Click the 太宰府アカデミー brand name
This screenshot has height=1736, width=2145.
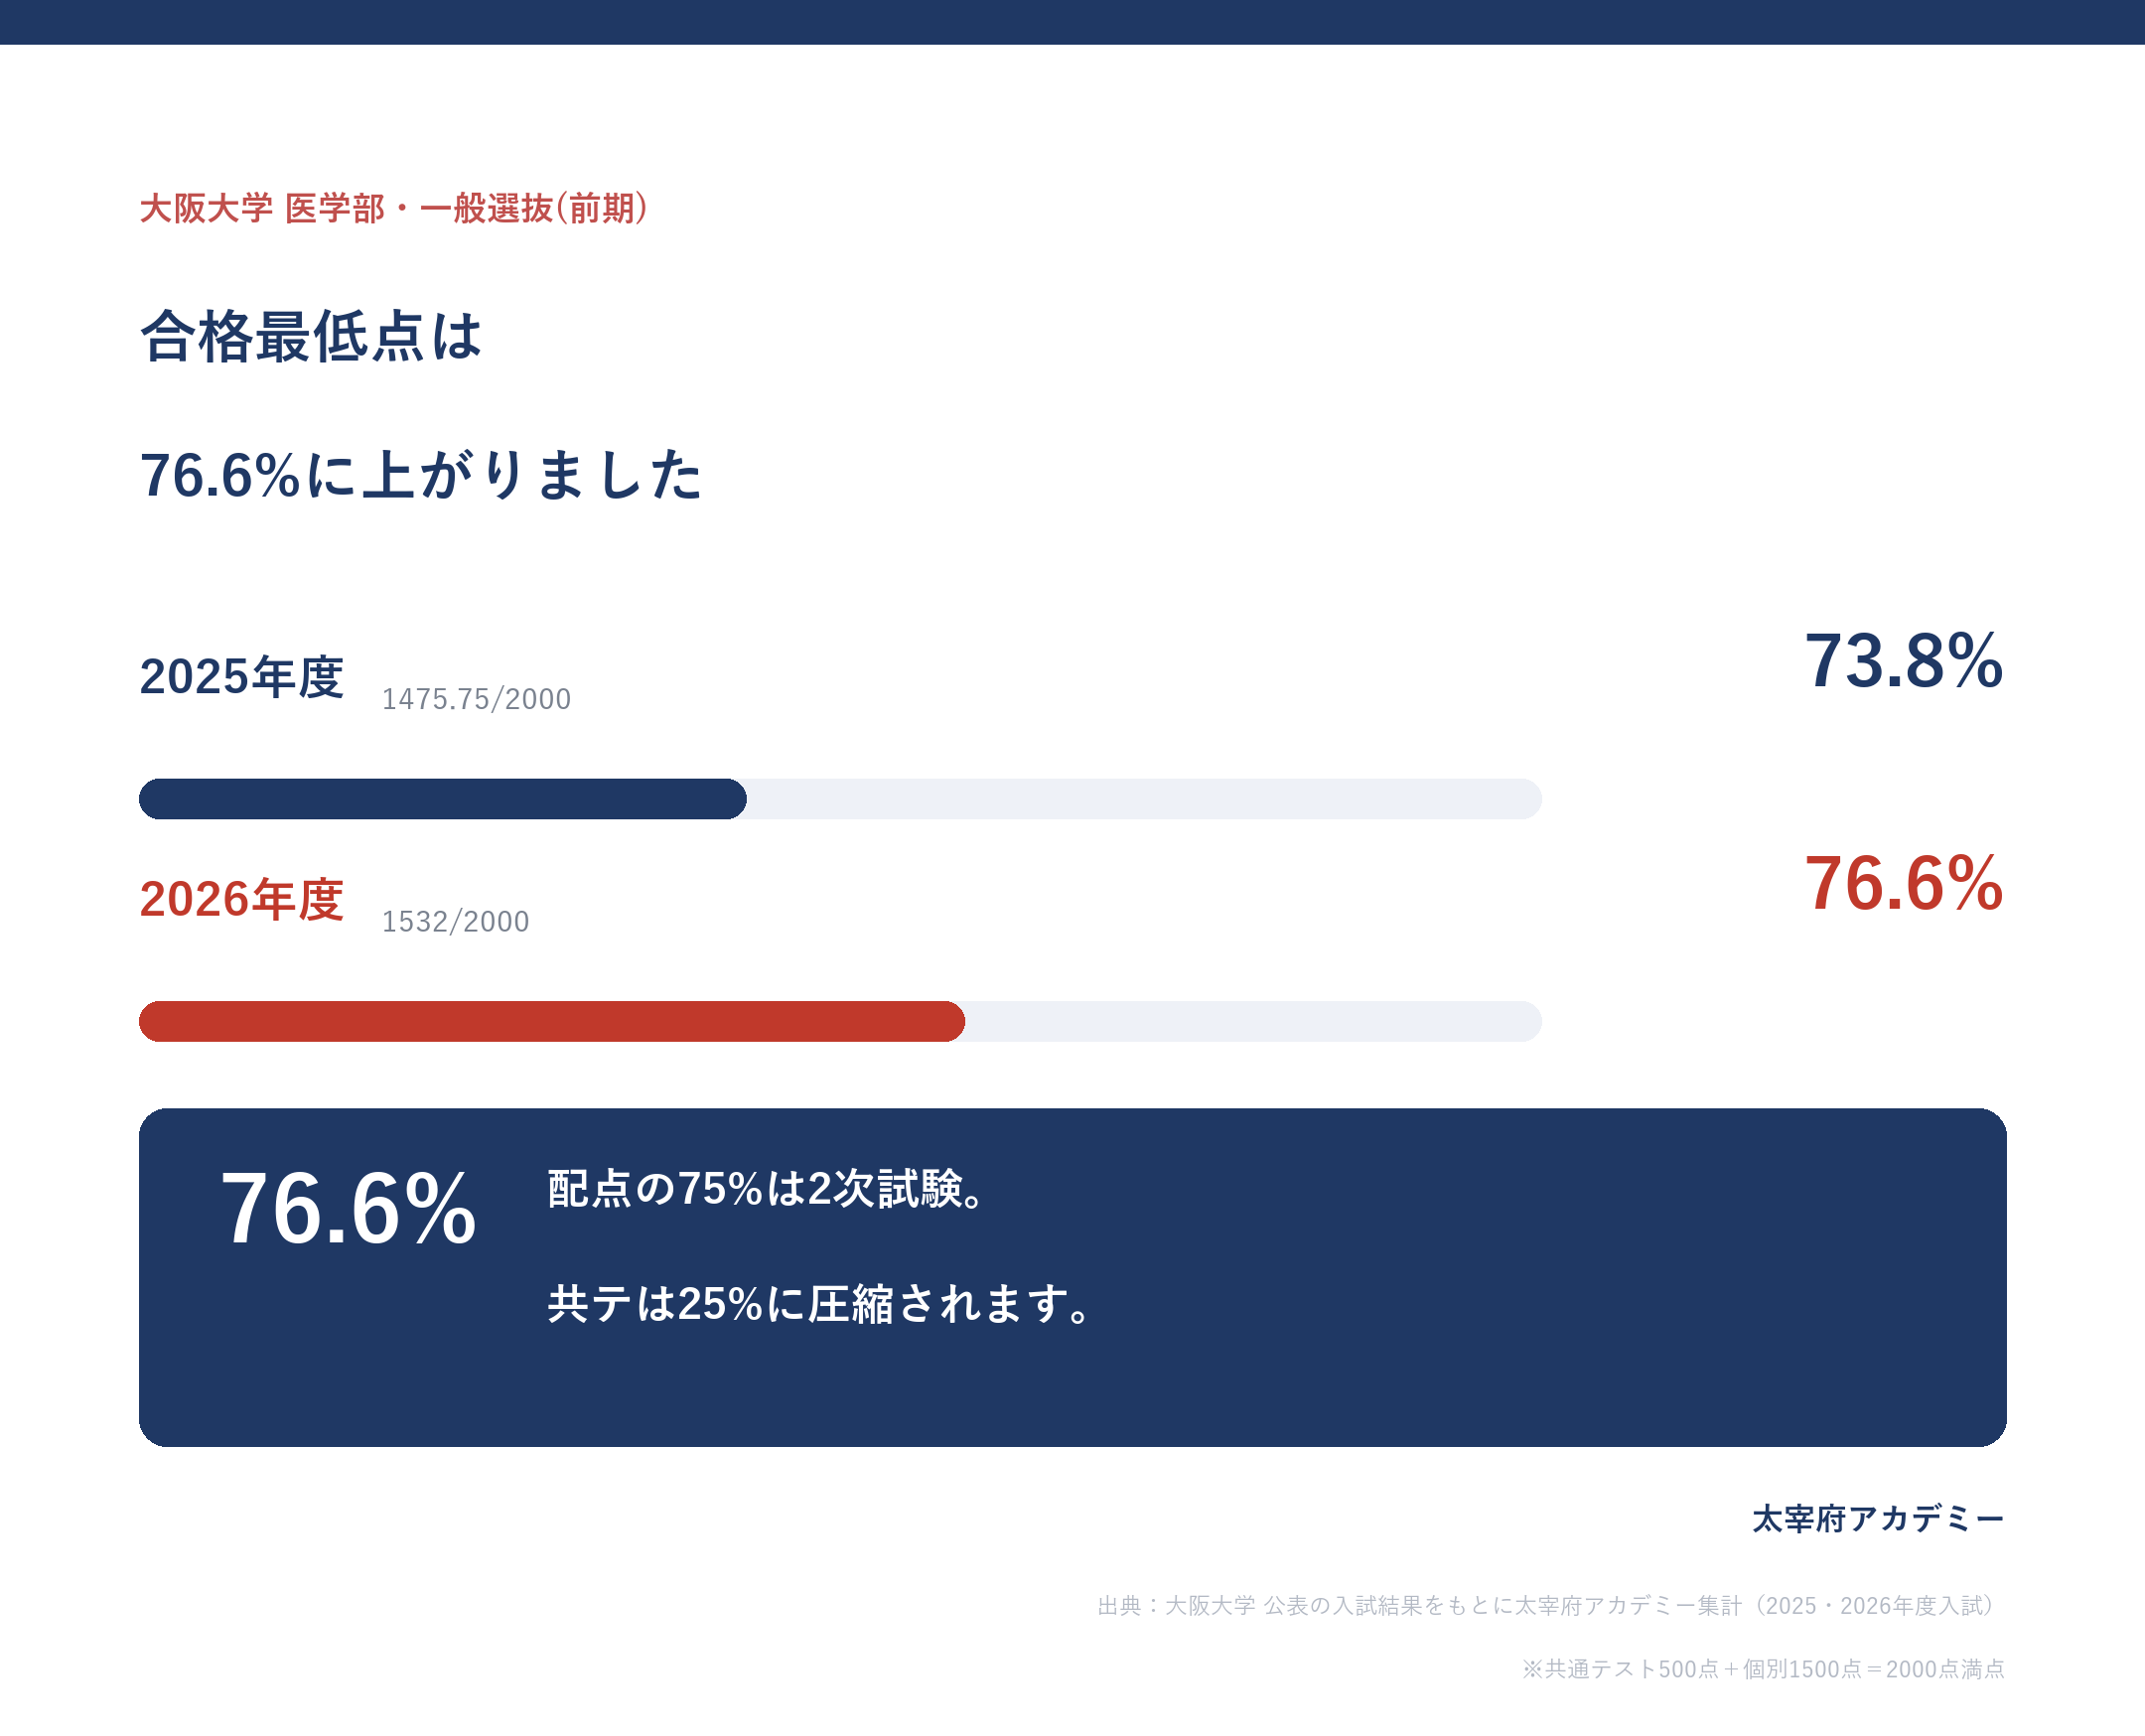click(1878, 1519)
